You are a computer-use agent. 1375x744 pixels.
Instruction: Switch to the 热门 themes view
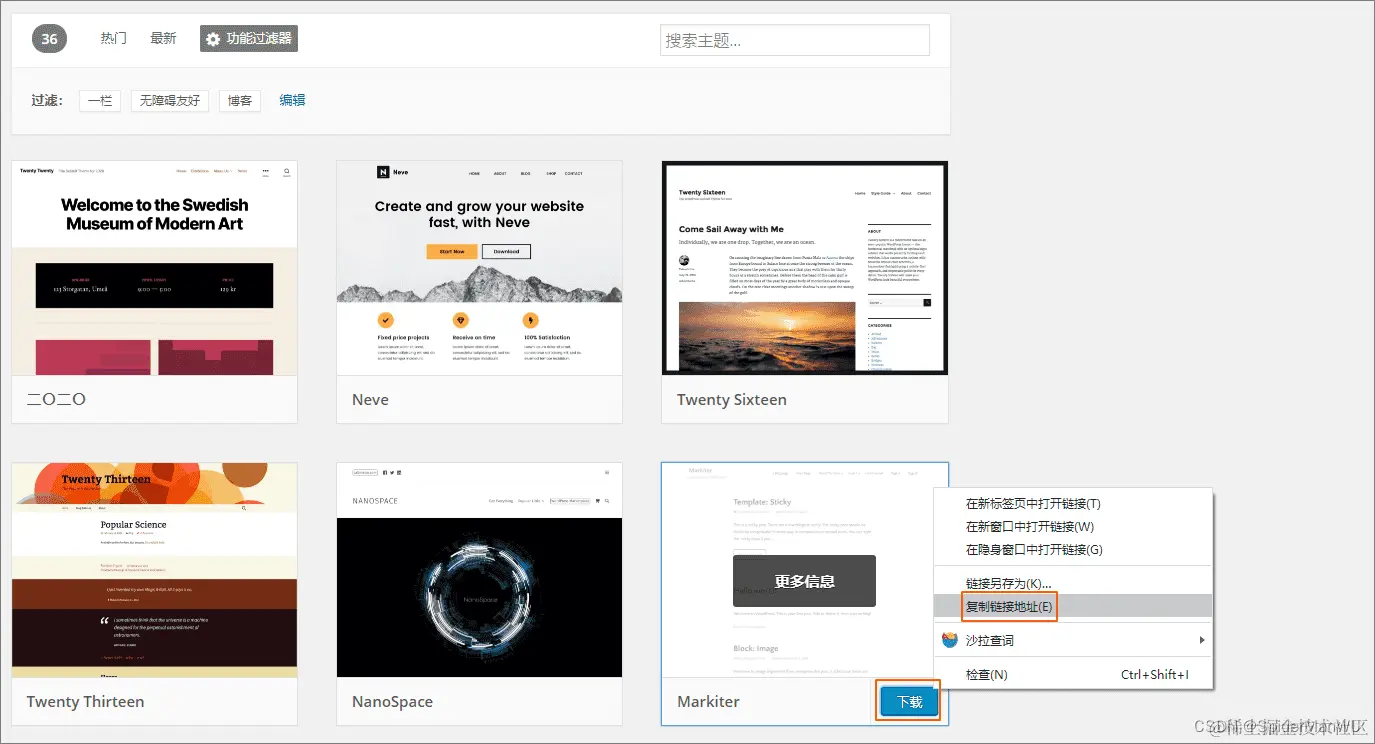[112, 38]
